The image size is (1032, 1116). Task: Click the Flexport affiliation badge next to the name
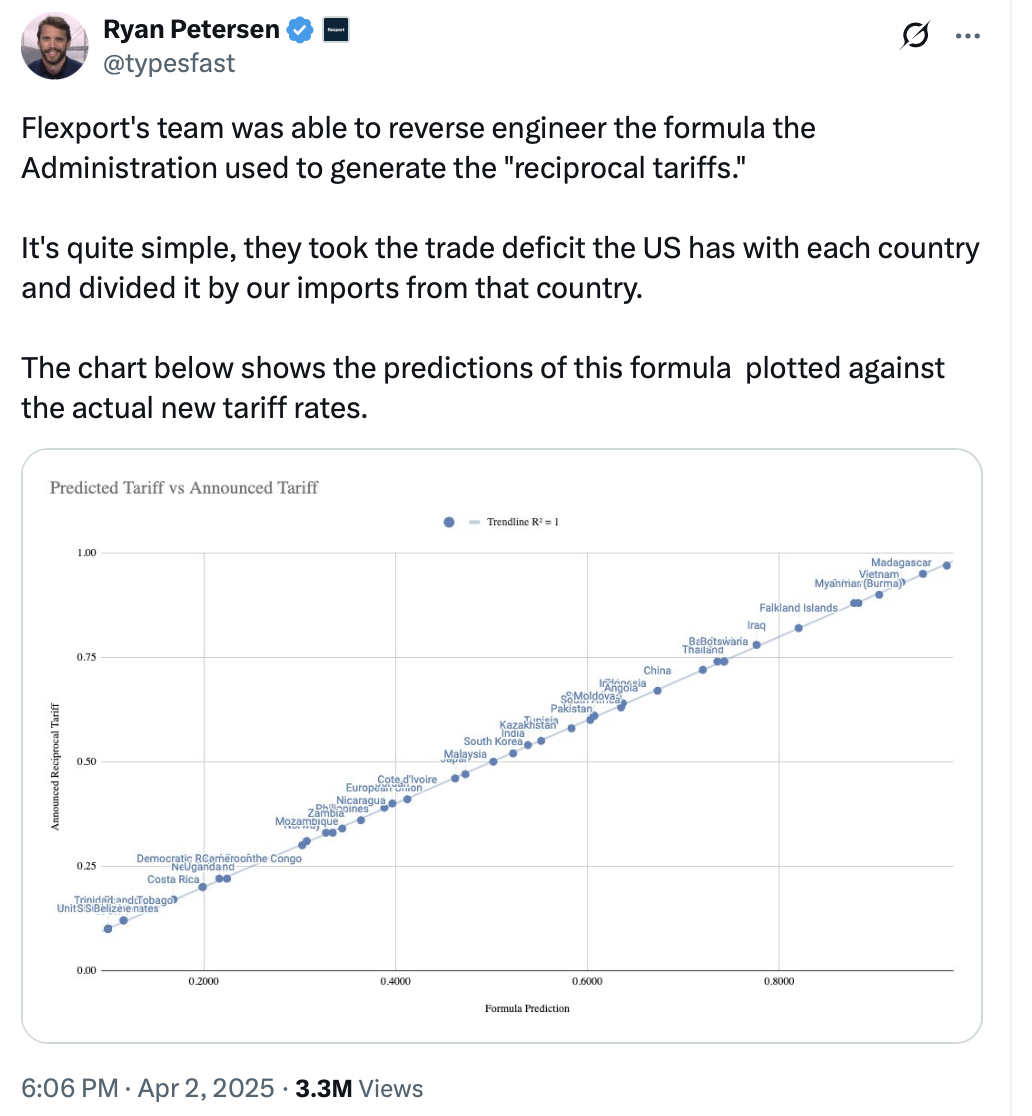point(334,31)
